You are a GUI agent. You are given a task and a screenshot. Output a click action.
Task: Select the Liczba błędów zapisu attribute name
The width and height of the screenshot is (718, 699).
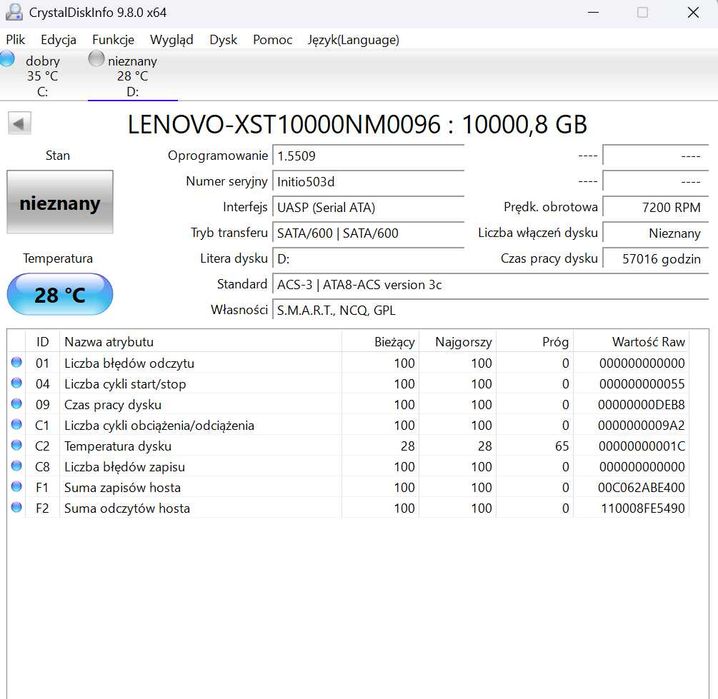coord(125,467)
